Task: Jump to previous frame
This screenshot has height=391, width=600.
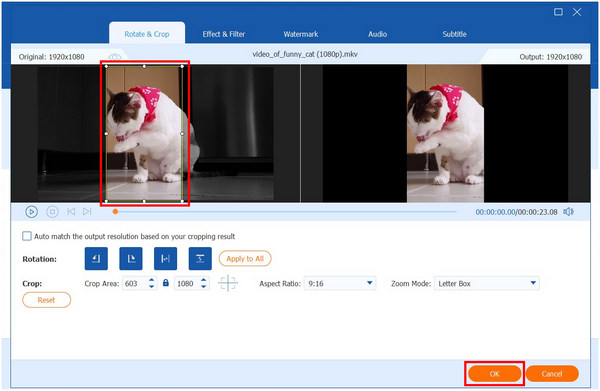Action: tap(71, 212)
